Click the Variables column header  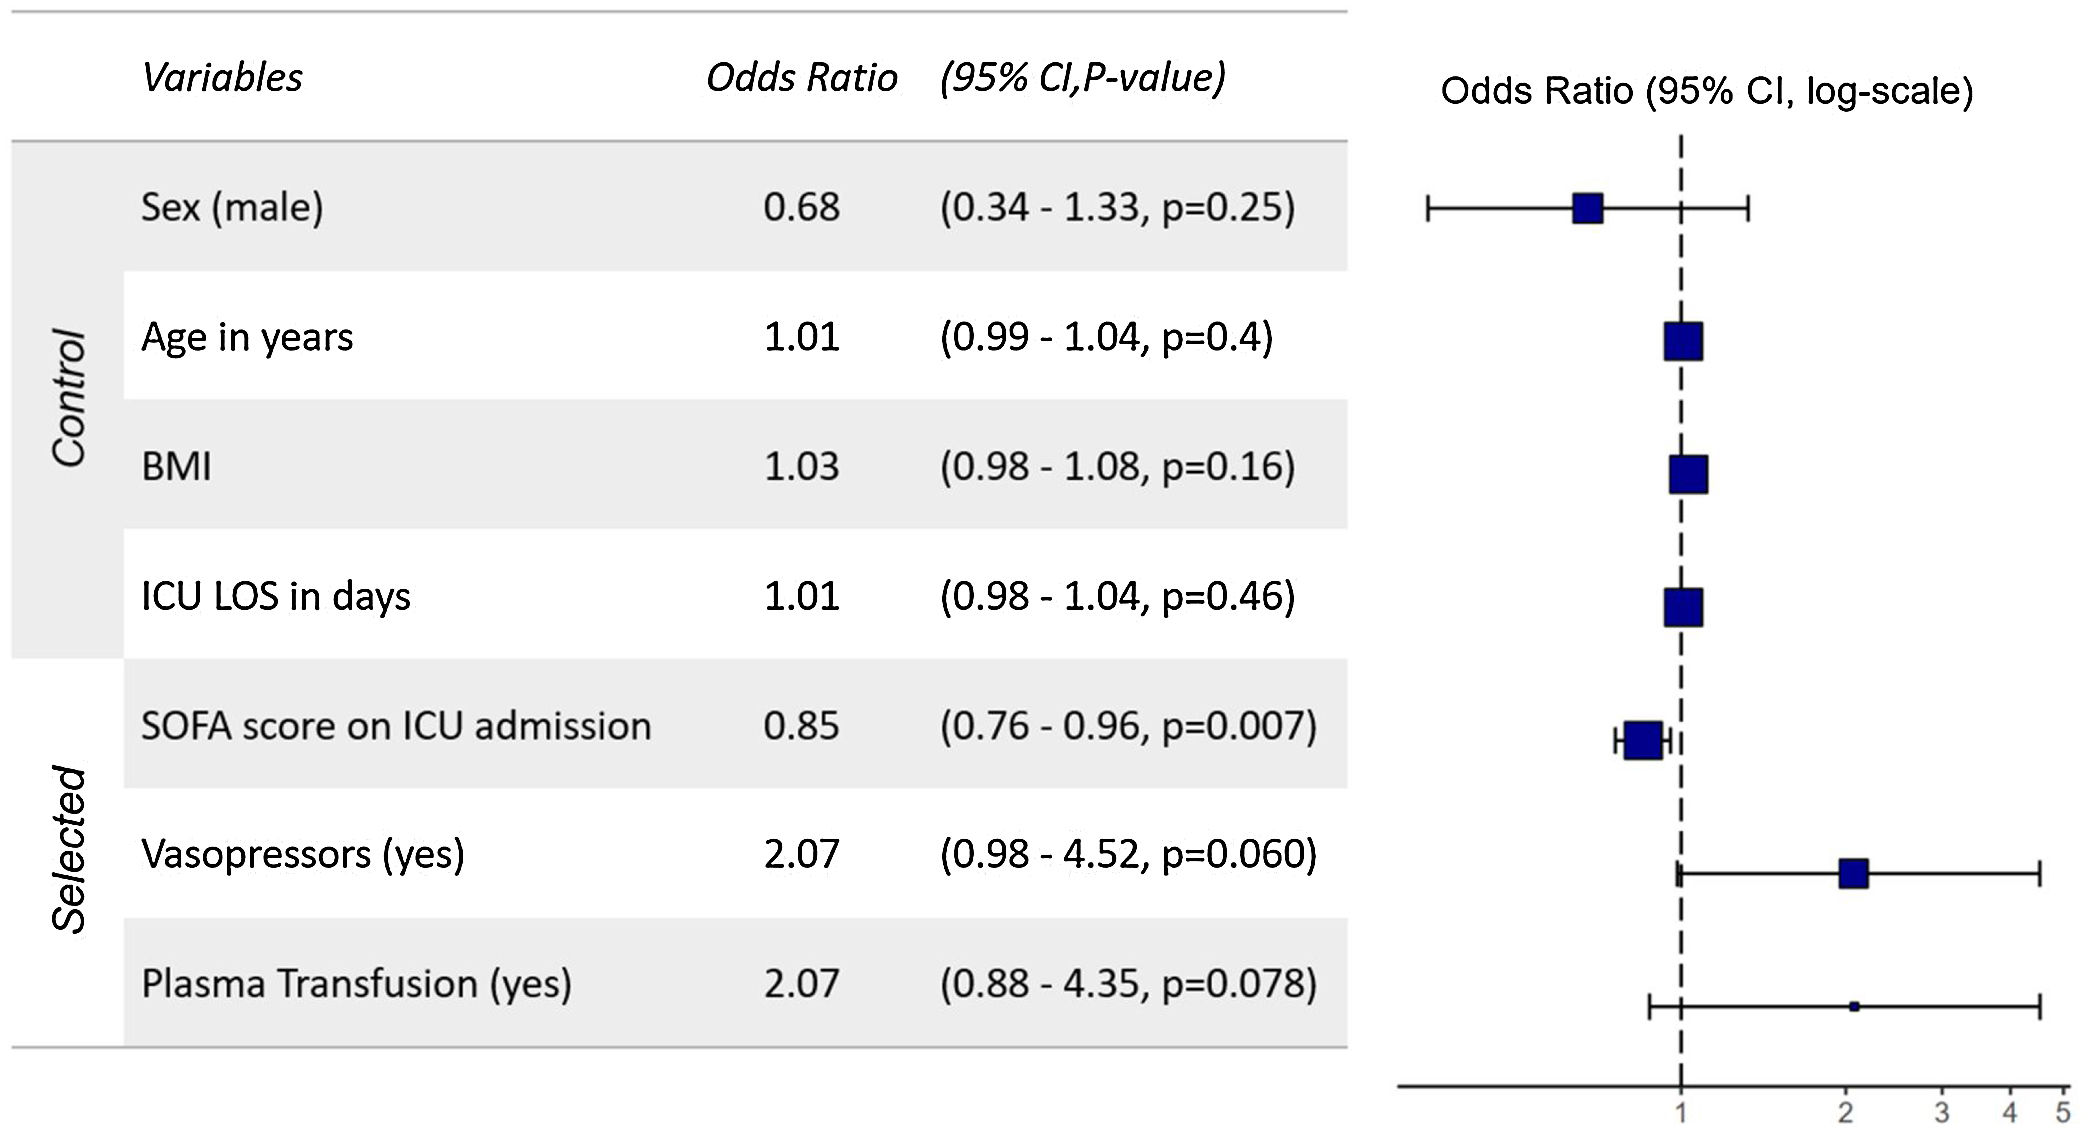point(222,78)
